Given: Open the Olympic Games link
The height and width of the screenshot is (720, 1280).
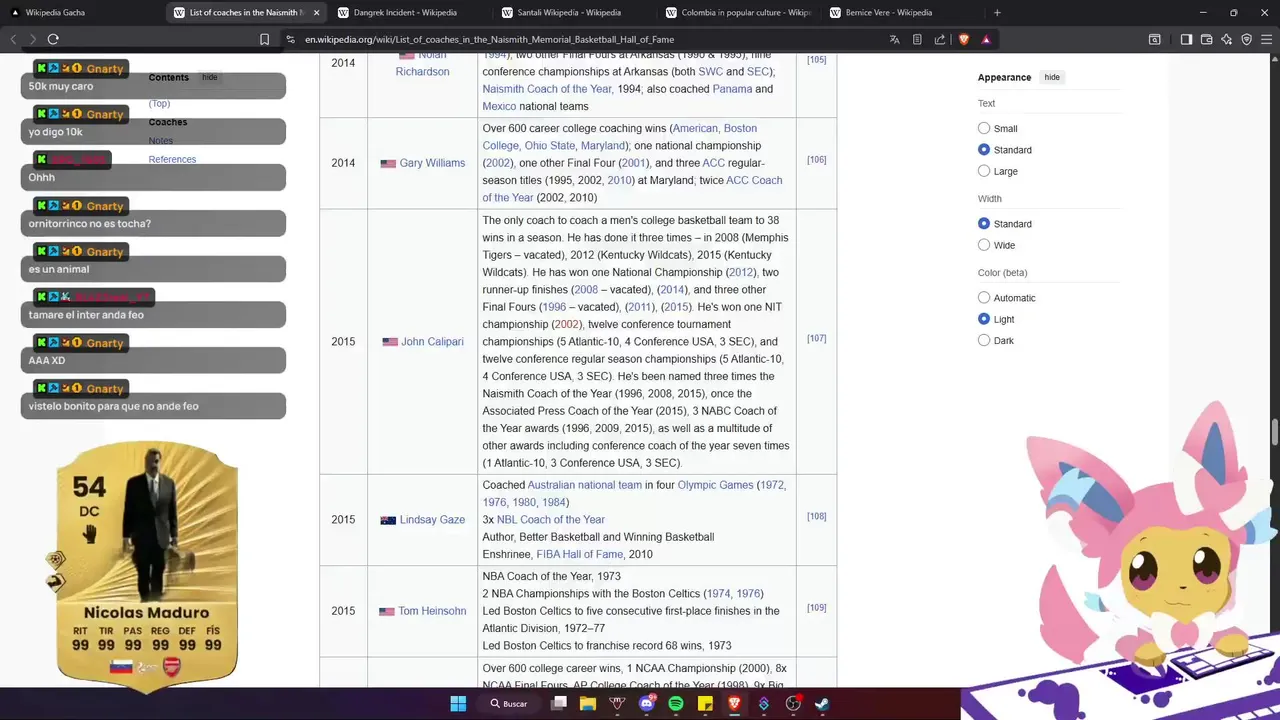Looking at the screenshot, I should tap(715, 485).
